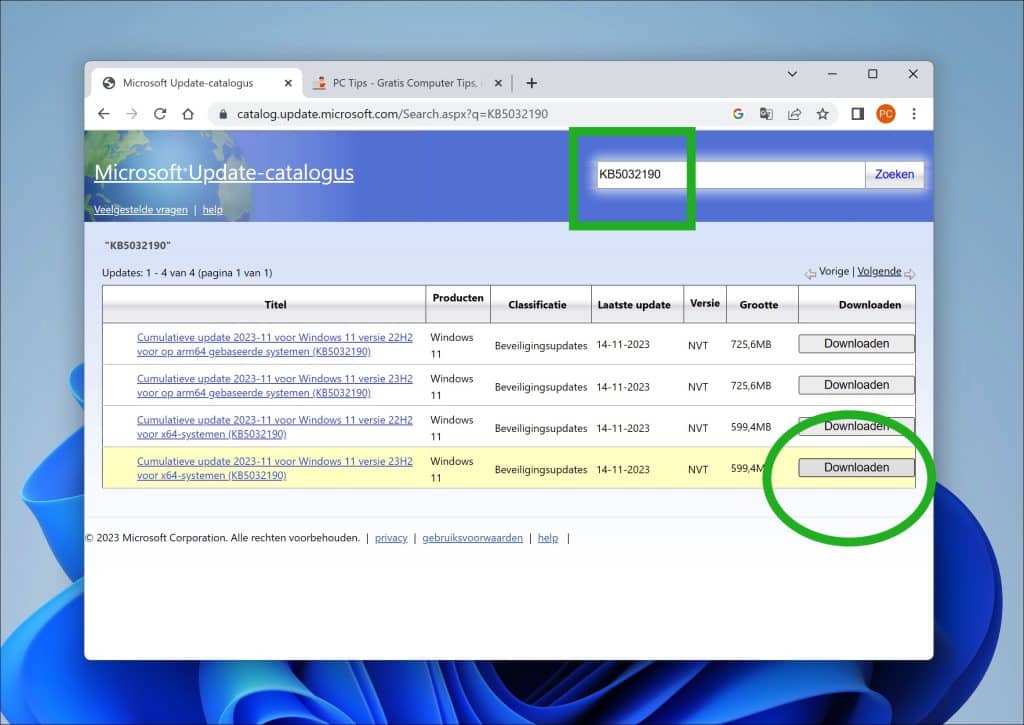1024x725 pixels.
Task: Click the Vorige previous arrow icon
Action: (x=810, y=274)
